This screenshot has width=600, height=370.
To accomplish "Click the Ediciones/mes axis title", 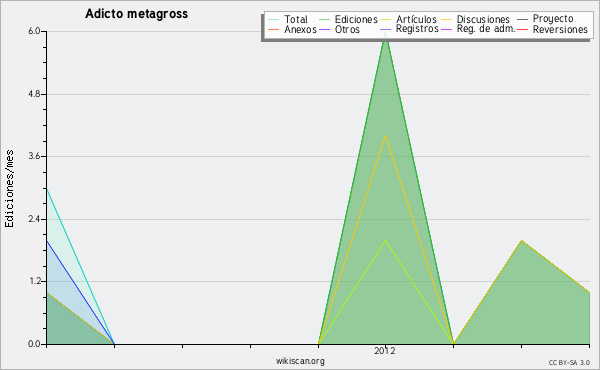I will click(9, 189).
